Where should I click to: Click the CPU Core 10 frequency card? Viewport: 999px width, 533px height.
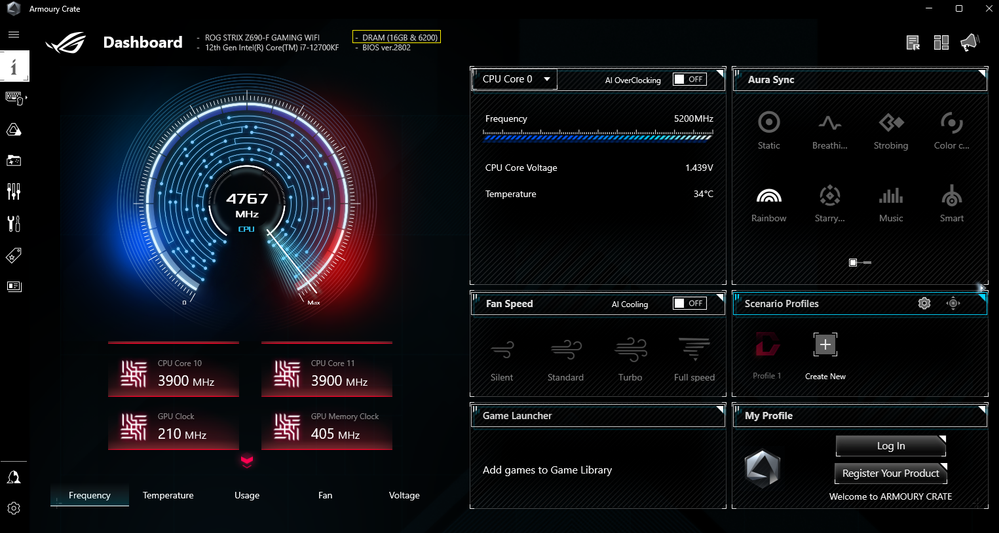[173, 369]
